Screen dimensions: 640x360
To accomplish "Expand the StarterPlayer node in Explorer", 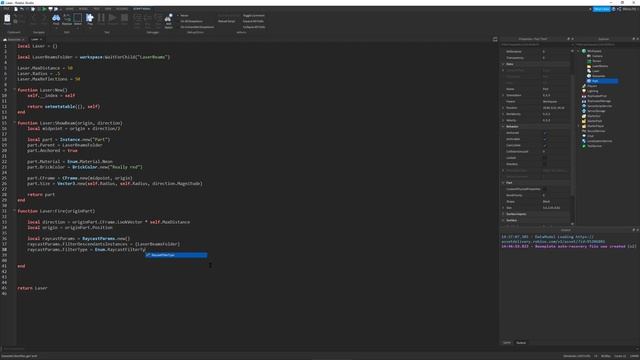I will tap(578, 126).
